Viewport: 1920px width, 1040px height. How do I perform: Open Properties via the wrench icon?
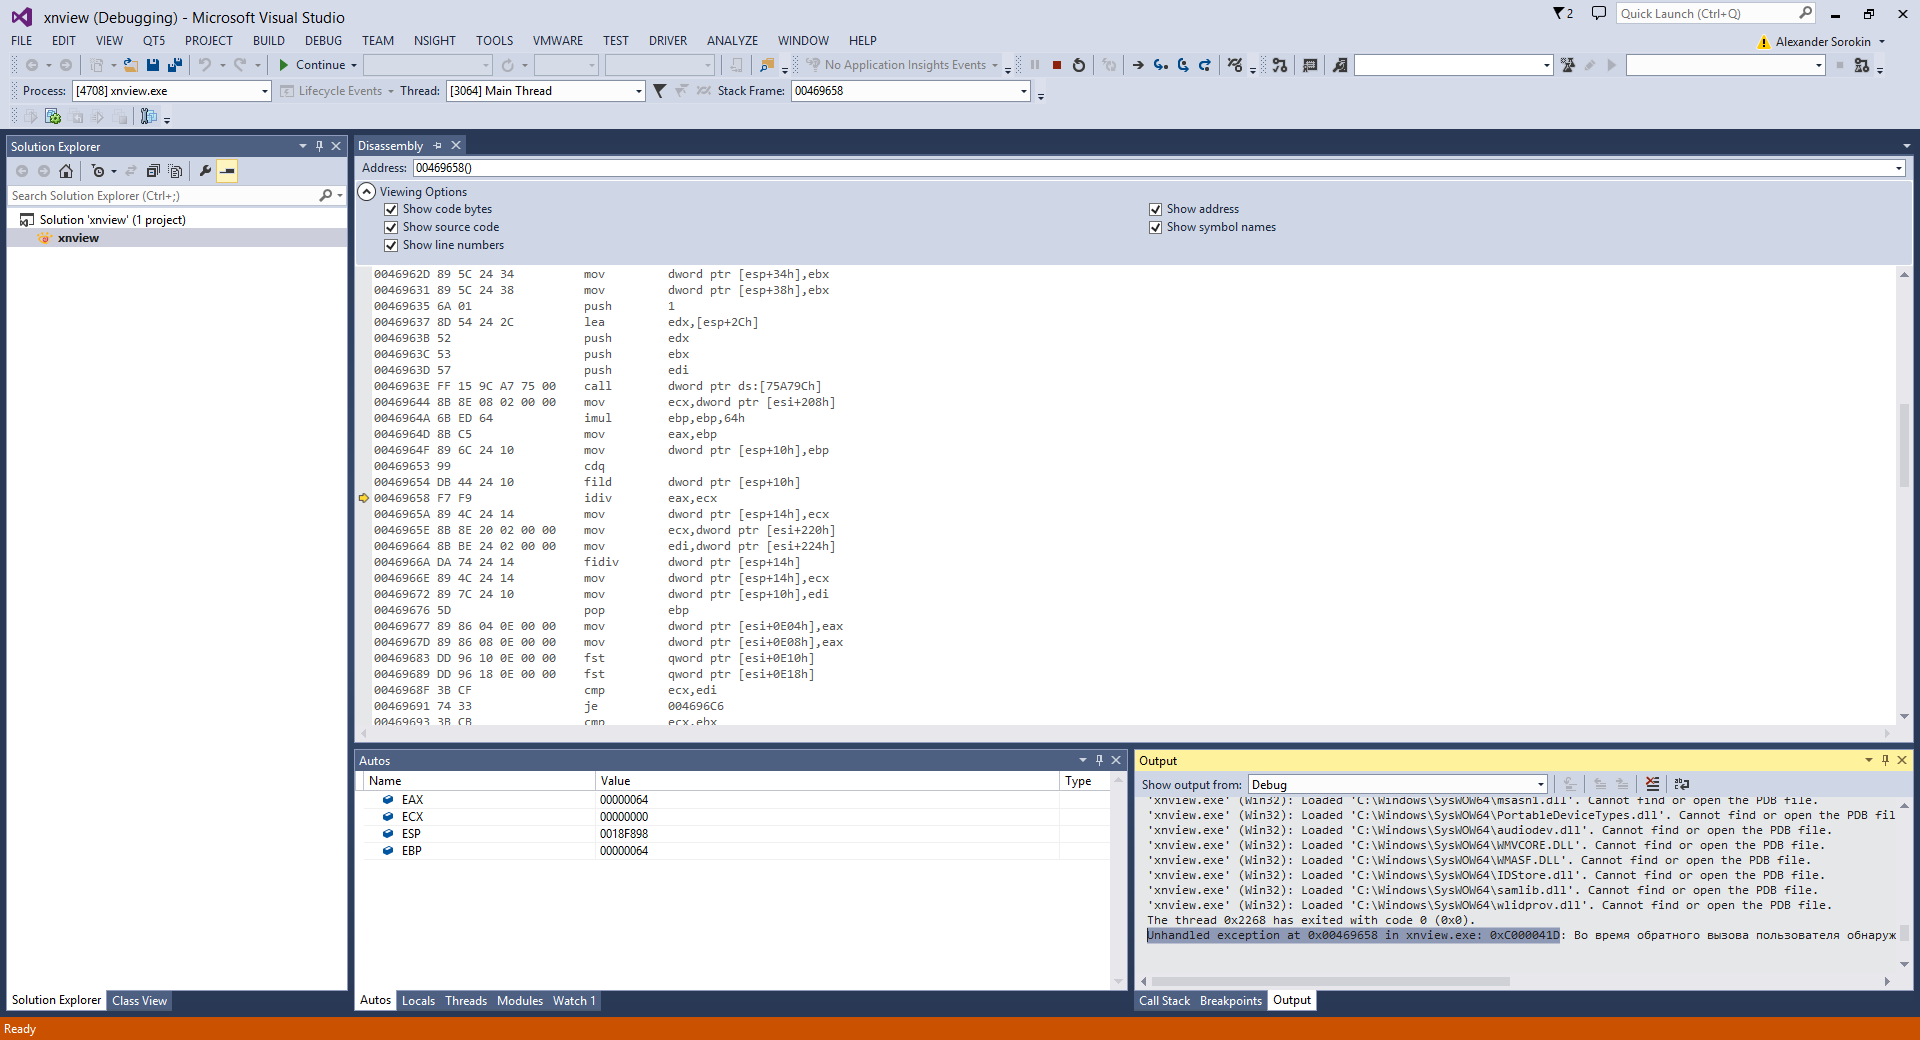[205, 171]
